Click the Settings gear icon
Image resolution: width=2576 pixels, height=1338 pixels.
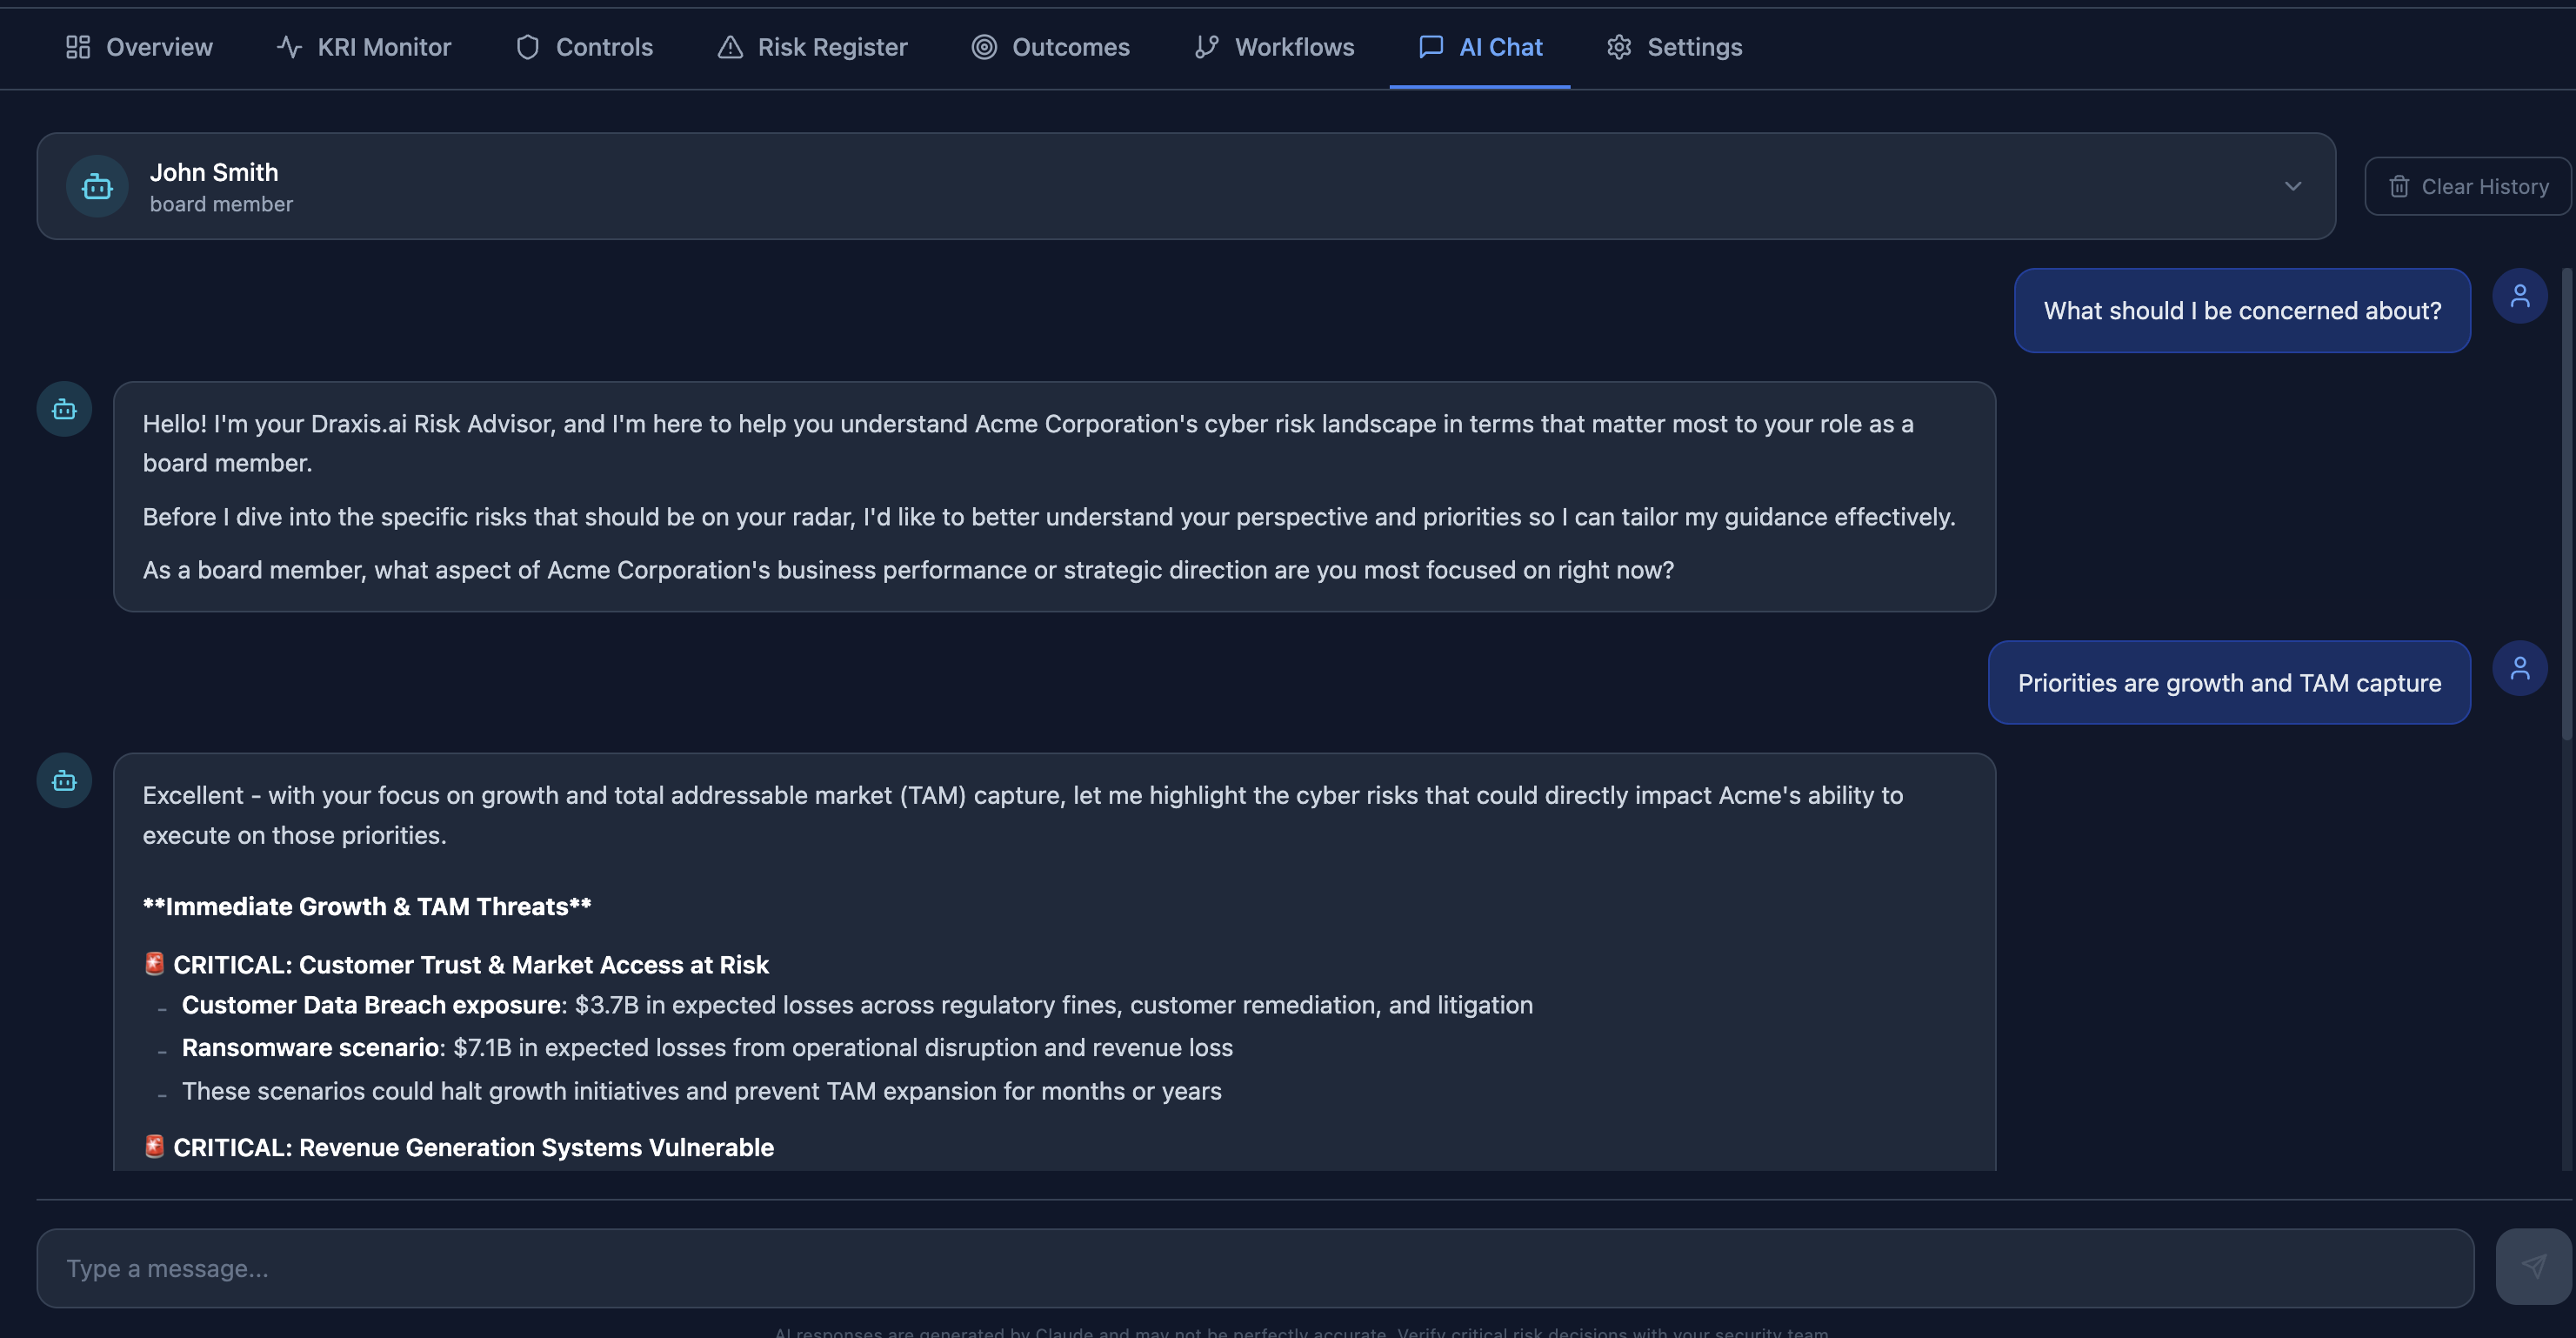1619,47
